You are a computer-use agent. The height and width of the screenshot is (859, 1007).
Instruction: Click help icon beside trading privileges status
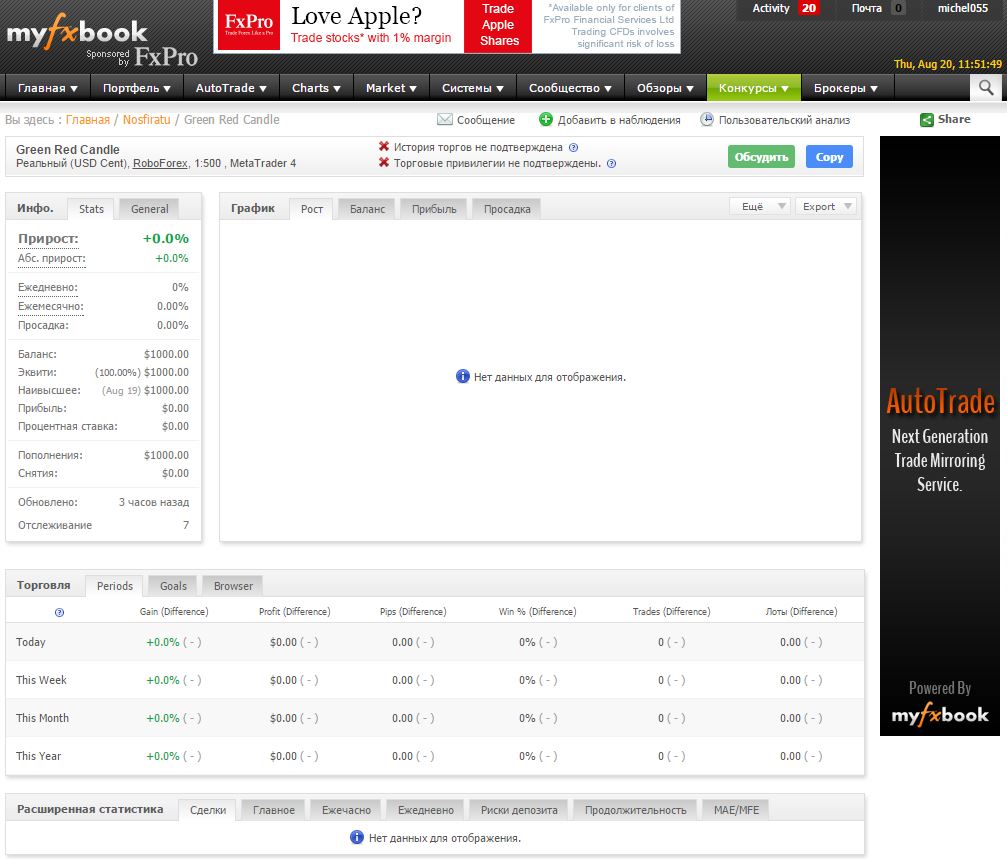pyautogui.click(x=611, y=164)
